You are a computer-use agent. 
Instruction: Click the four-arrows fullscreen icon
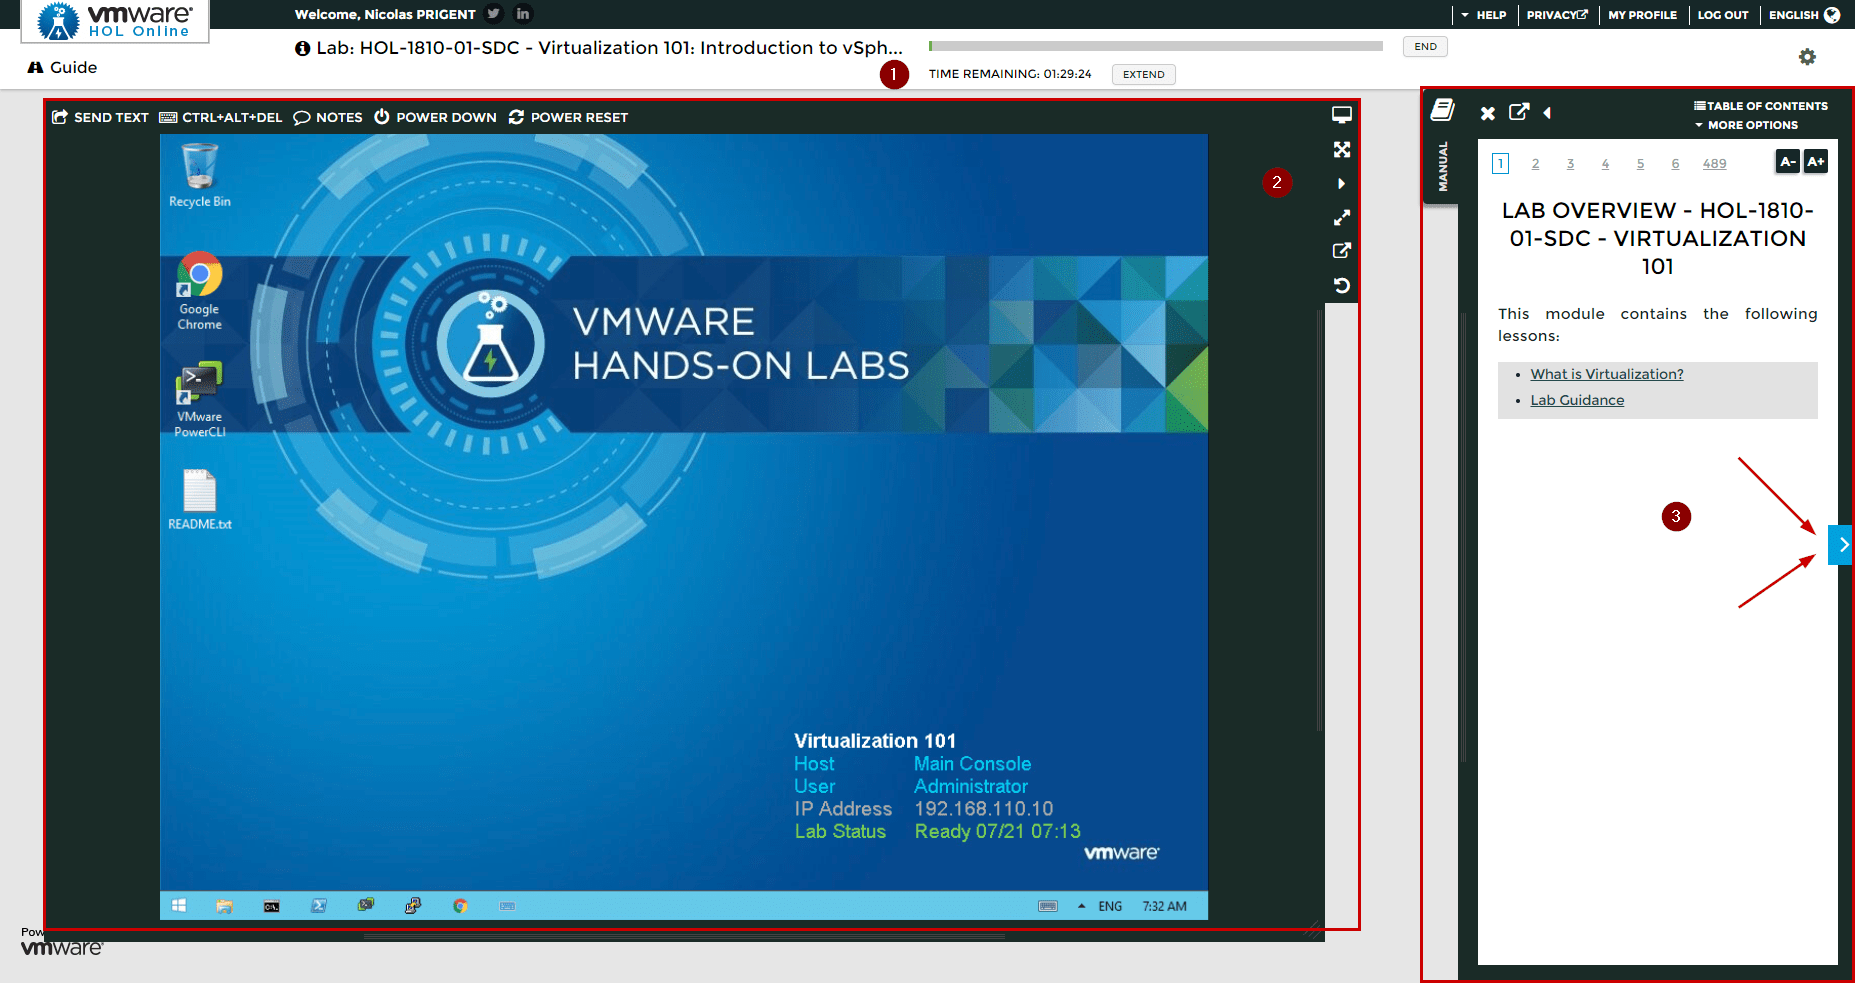coord(1342,149)
